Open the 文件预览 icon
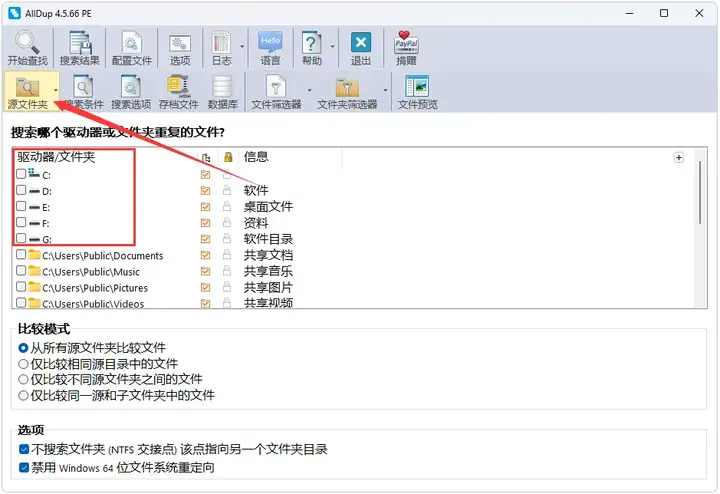Screen dimensions: 720x494 tap(417, 86)
